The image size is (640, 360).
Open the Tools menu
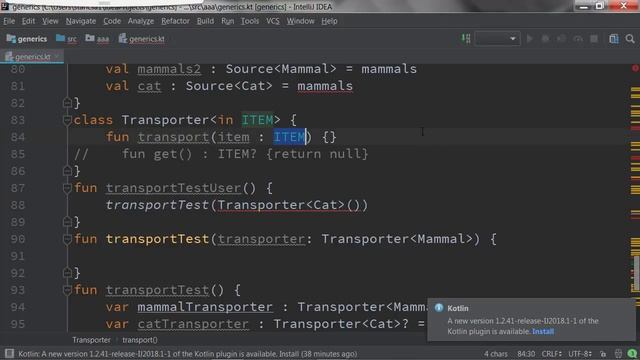[250, 21]
